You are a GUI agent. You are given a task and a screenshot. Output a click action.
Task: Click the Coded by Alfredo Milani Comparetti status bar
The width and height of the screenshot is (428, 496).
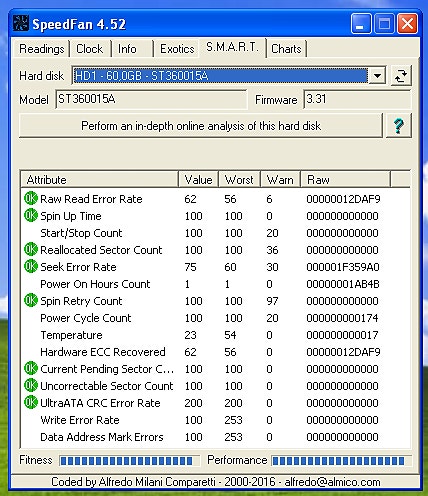click(215, 482)
